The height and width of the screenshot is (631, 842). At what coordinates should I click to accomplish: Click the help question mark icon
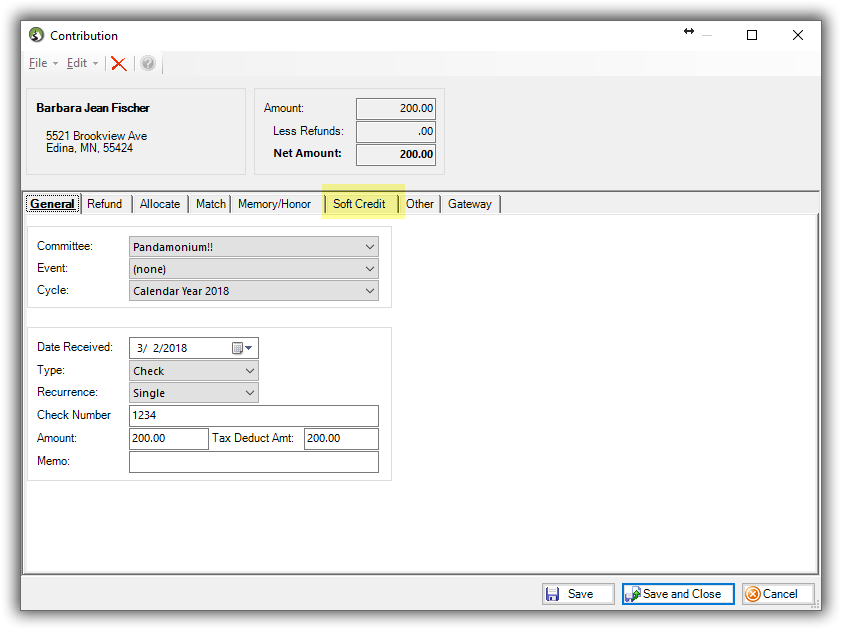point(148,63)
